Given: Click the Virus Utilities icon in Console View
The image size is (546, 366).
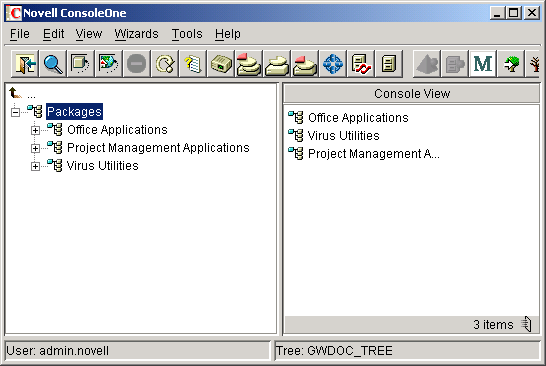Looking at the screenshot, I should [296, 135].
